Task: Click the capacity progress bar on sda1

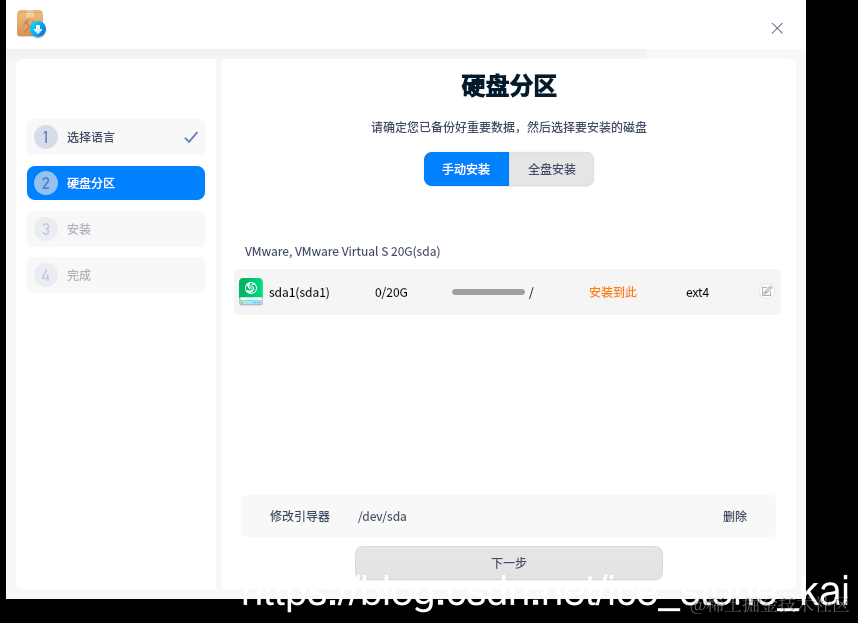Action: [488, 291]
